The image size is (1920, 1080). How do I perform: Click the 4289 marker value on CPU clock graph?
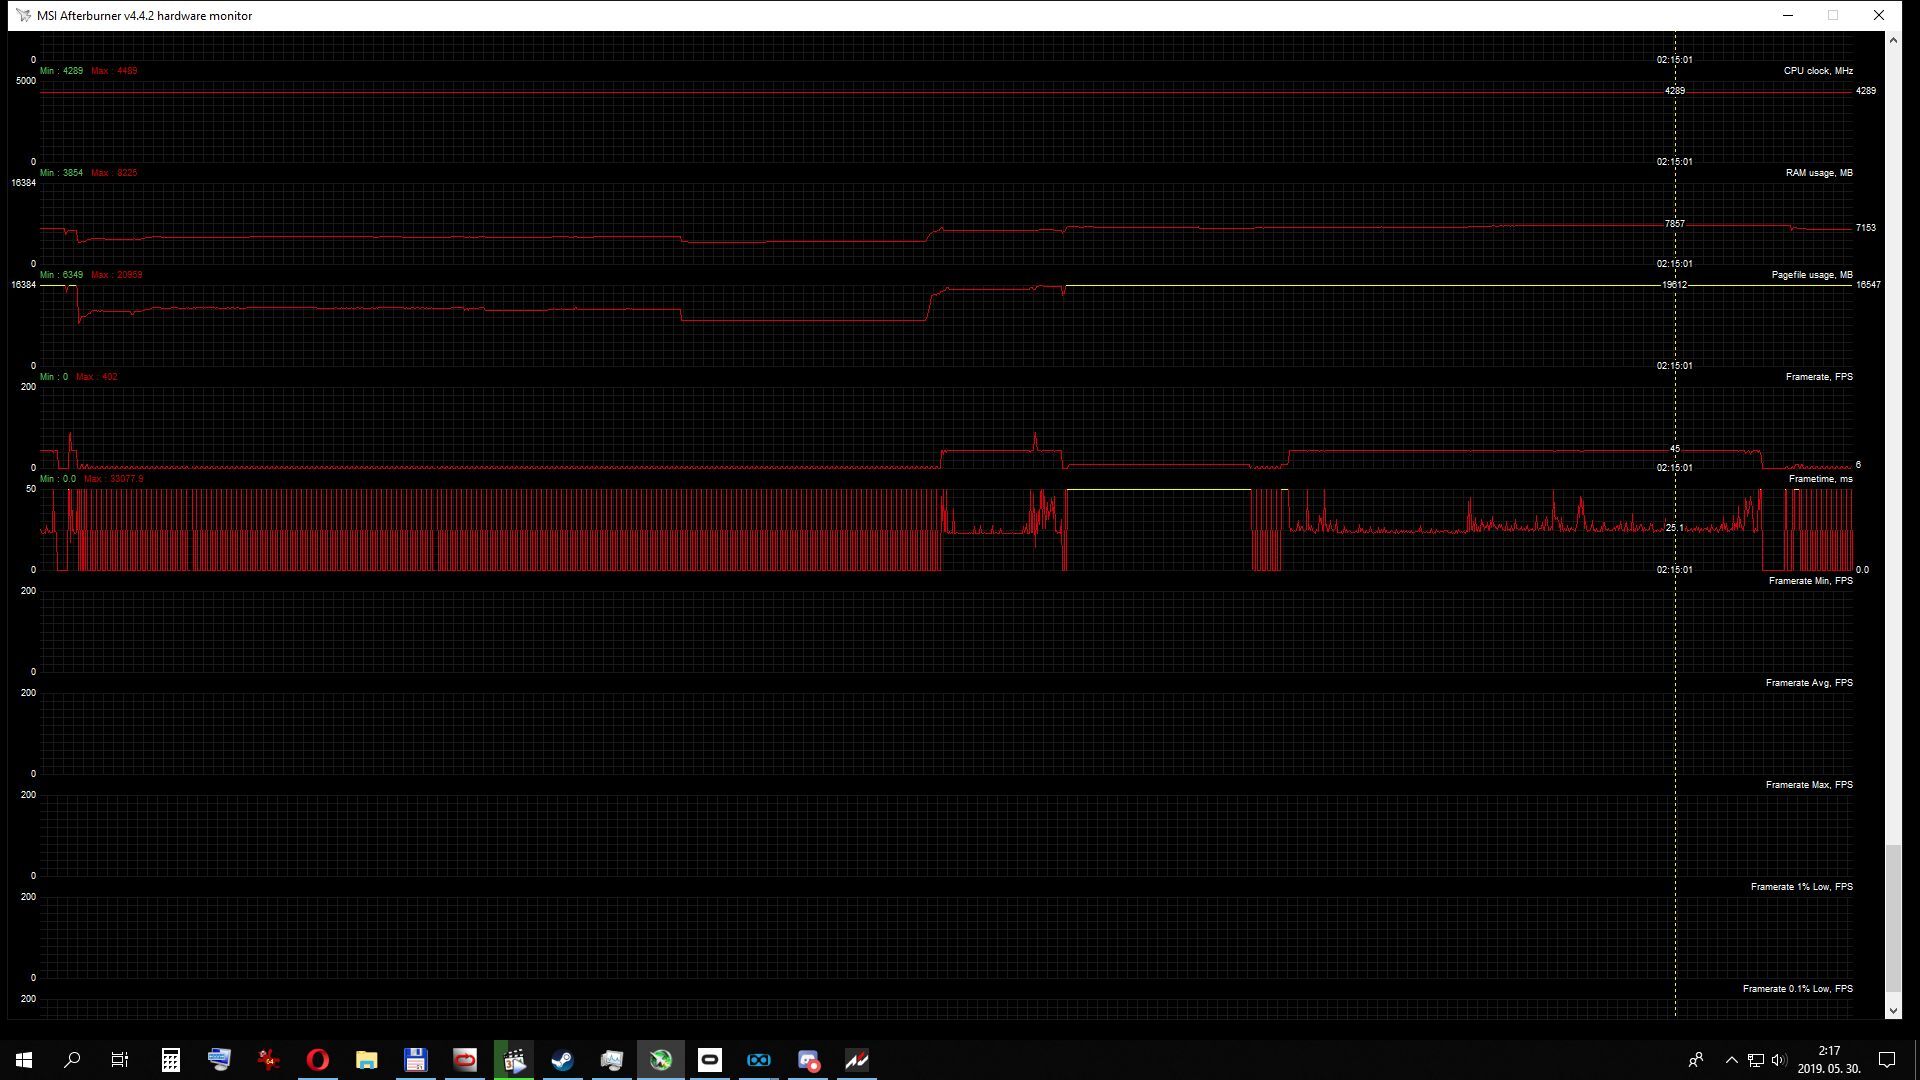pos(1675,91)
